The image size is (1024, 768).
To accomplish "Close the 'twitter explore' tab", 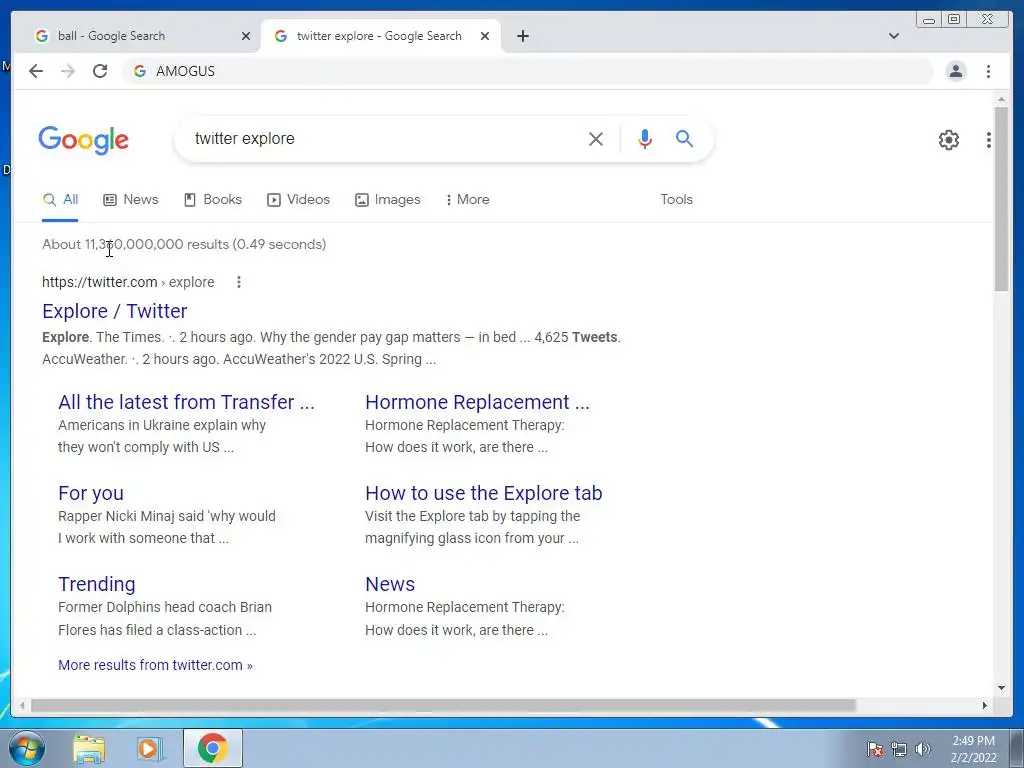I will pos(485,36).
